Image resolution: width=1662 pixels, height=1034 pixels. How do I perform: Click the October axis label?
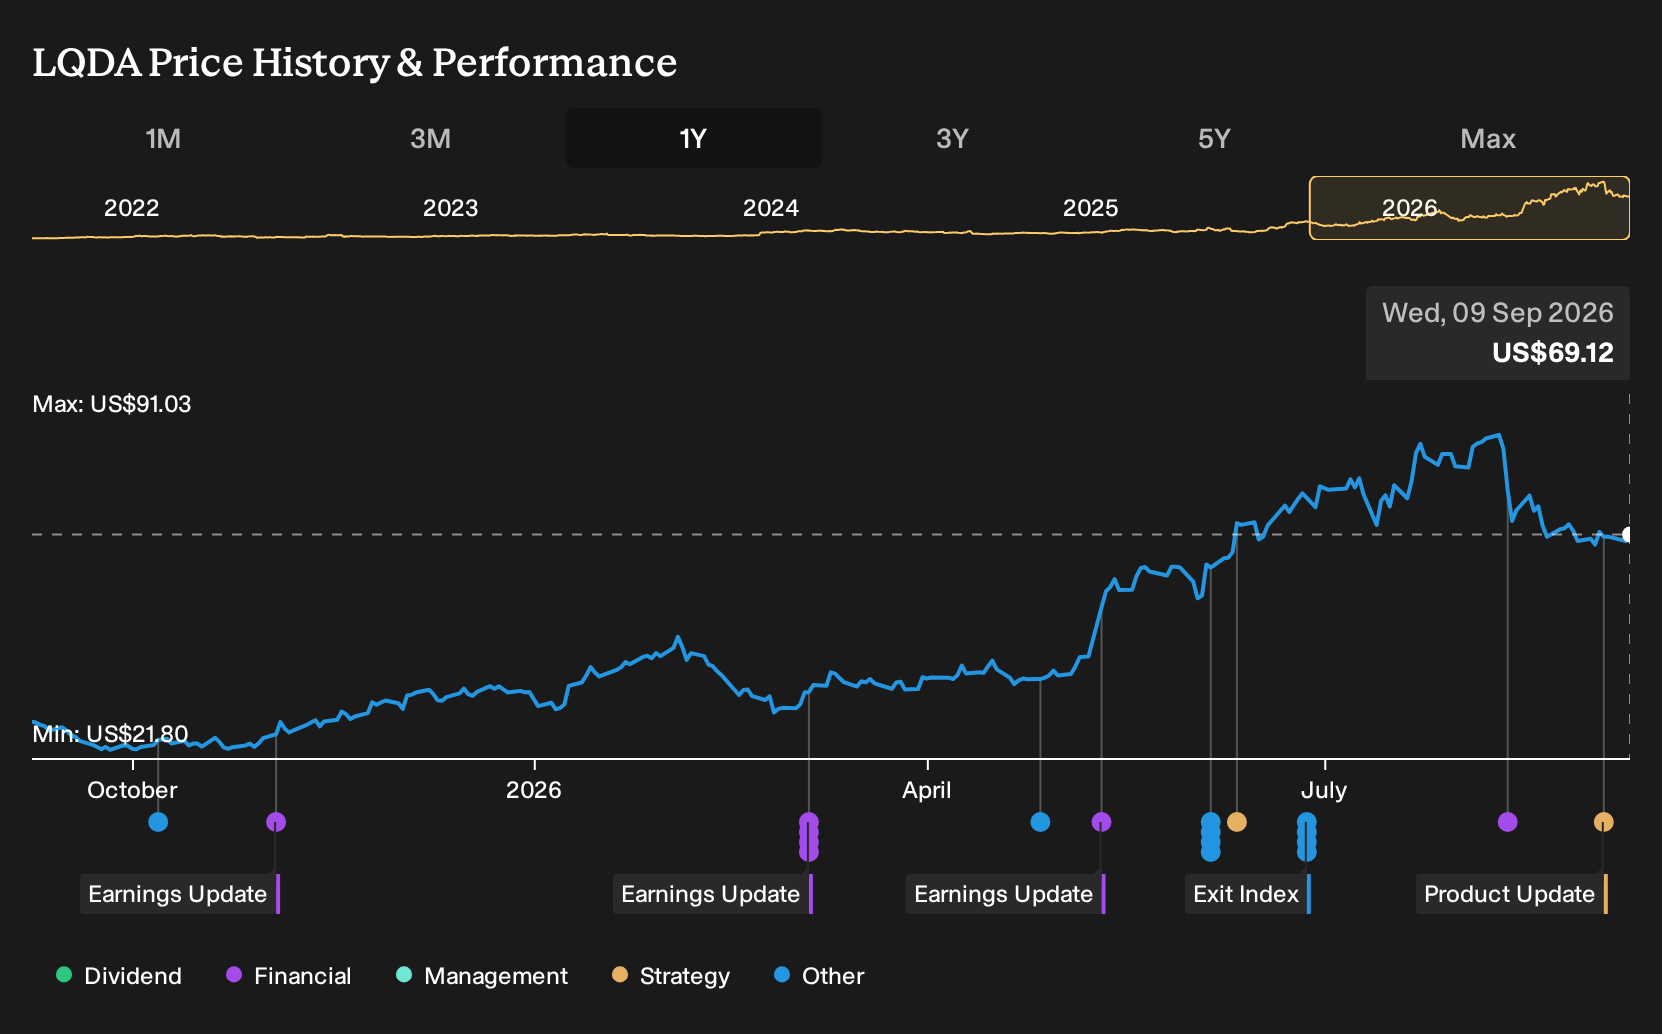tap(132, 790)
